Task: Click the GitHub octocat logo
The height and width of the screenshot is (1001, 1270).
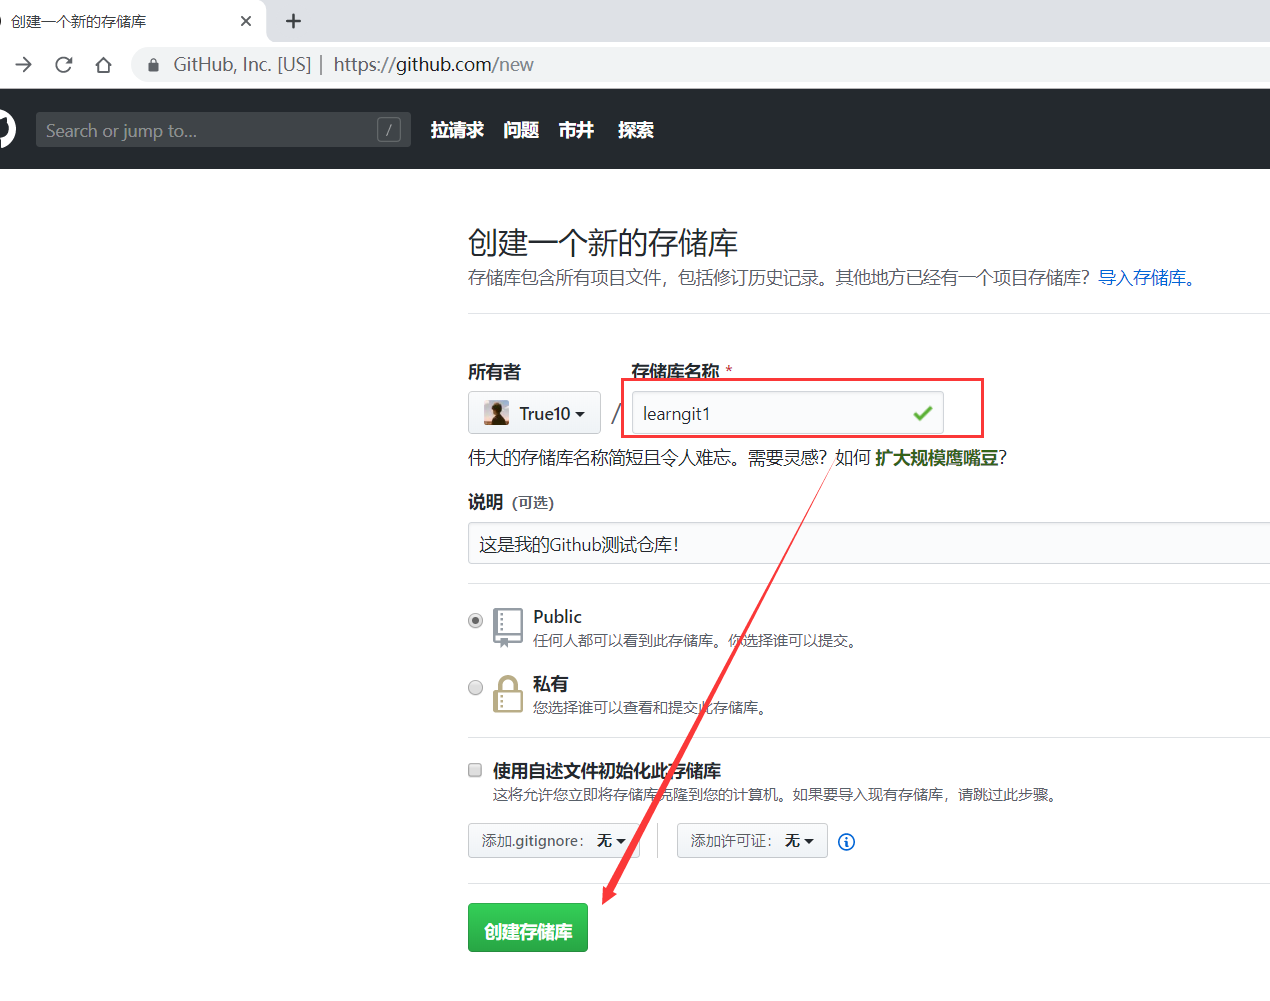Action: tap(5, 130)
